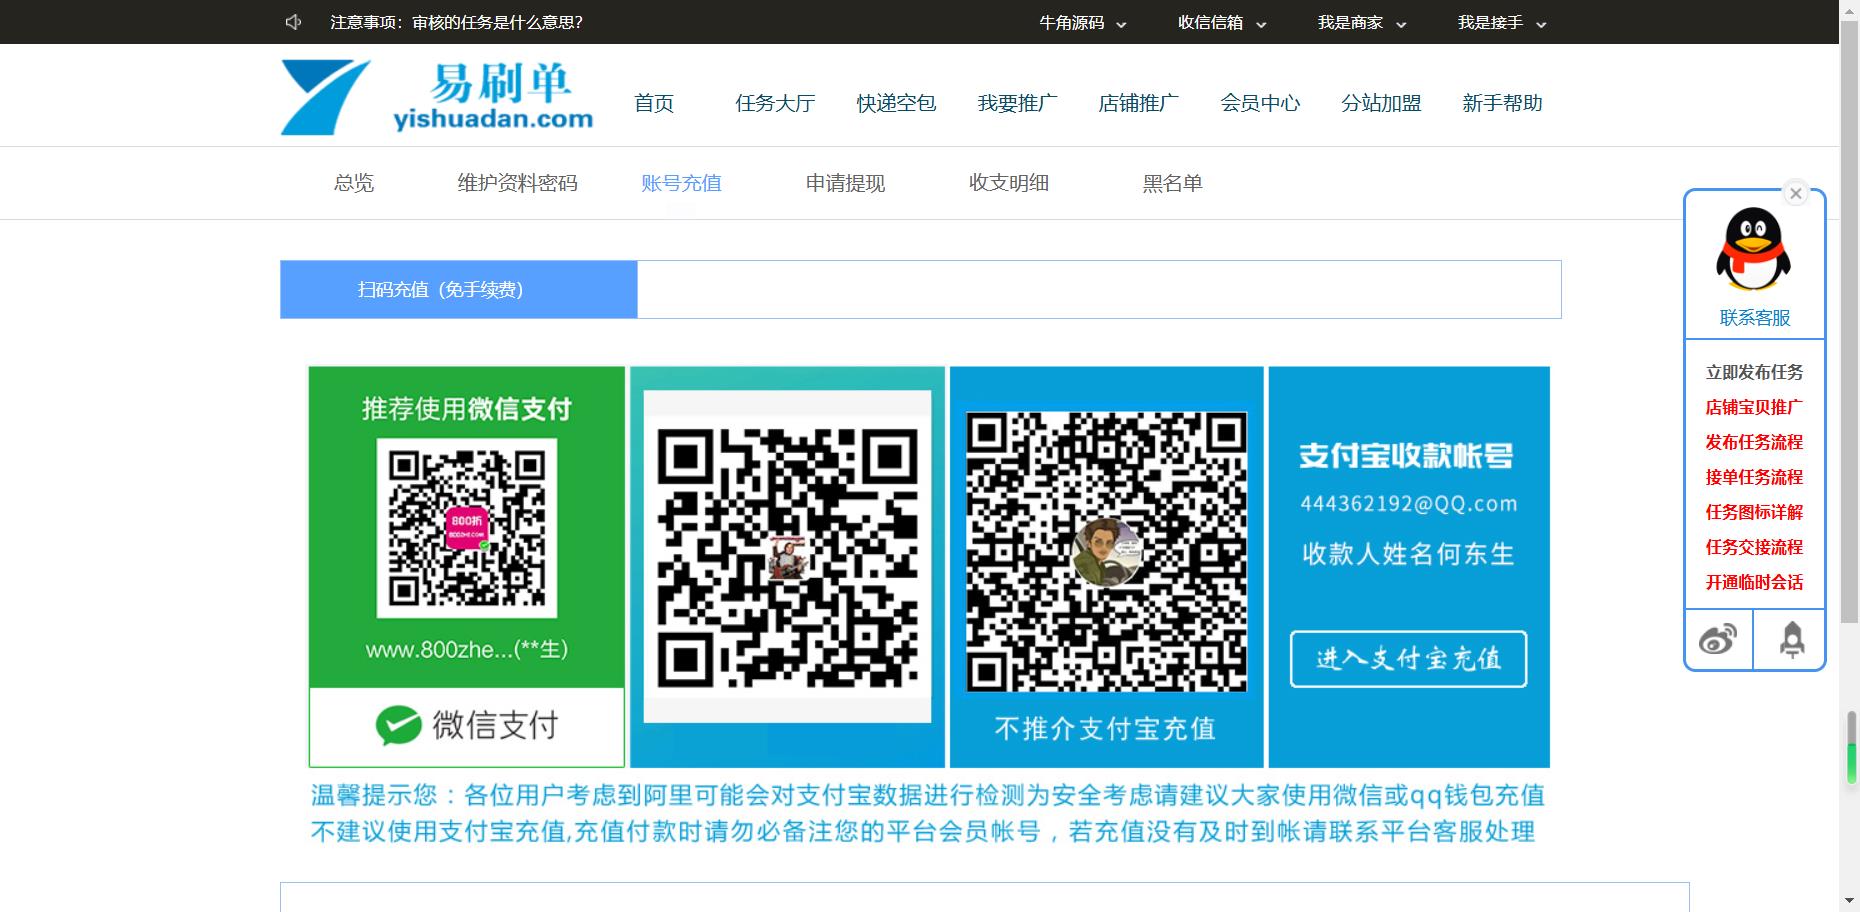Open 任务大厅 in main navigation
The width and height of the screenshot is (1860, 912).
[x=775, y=103]
